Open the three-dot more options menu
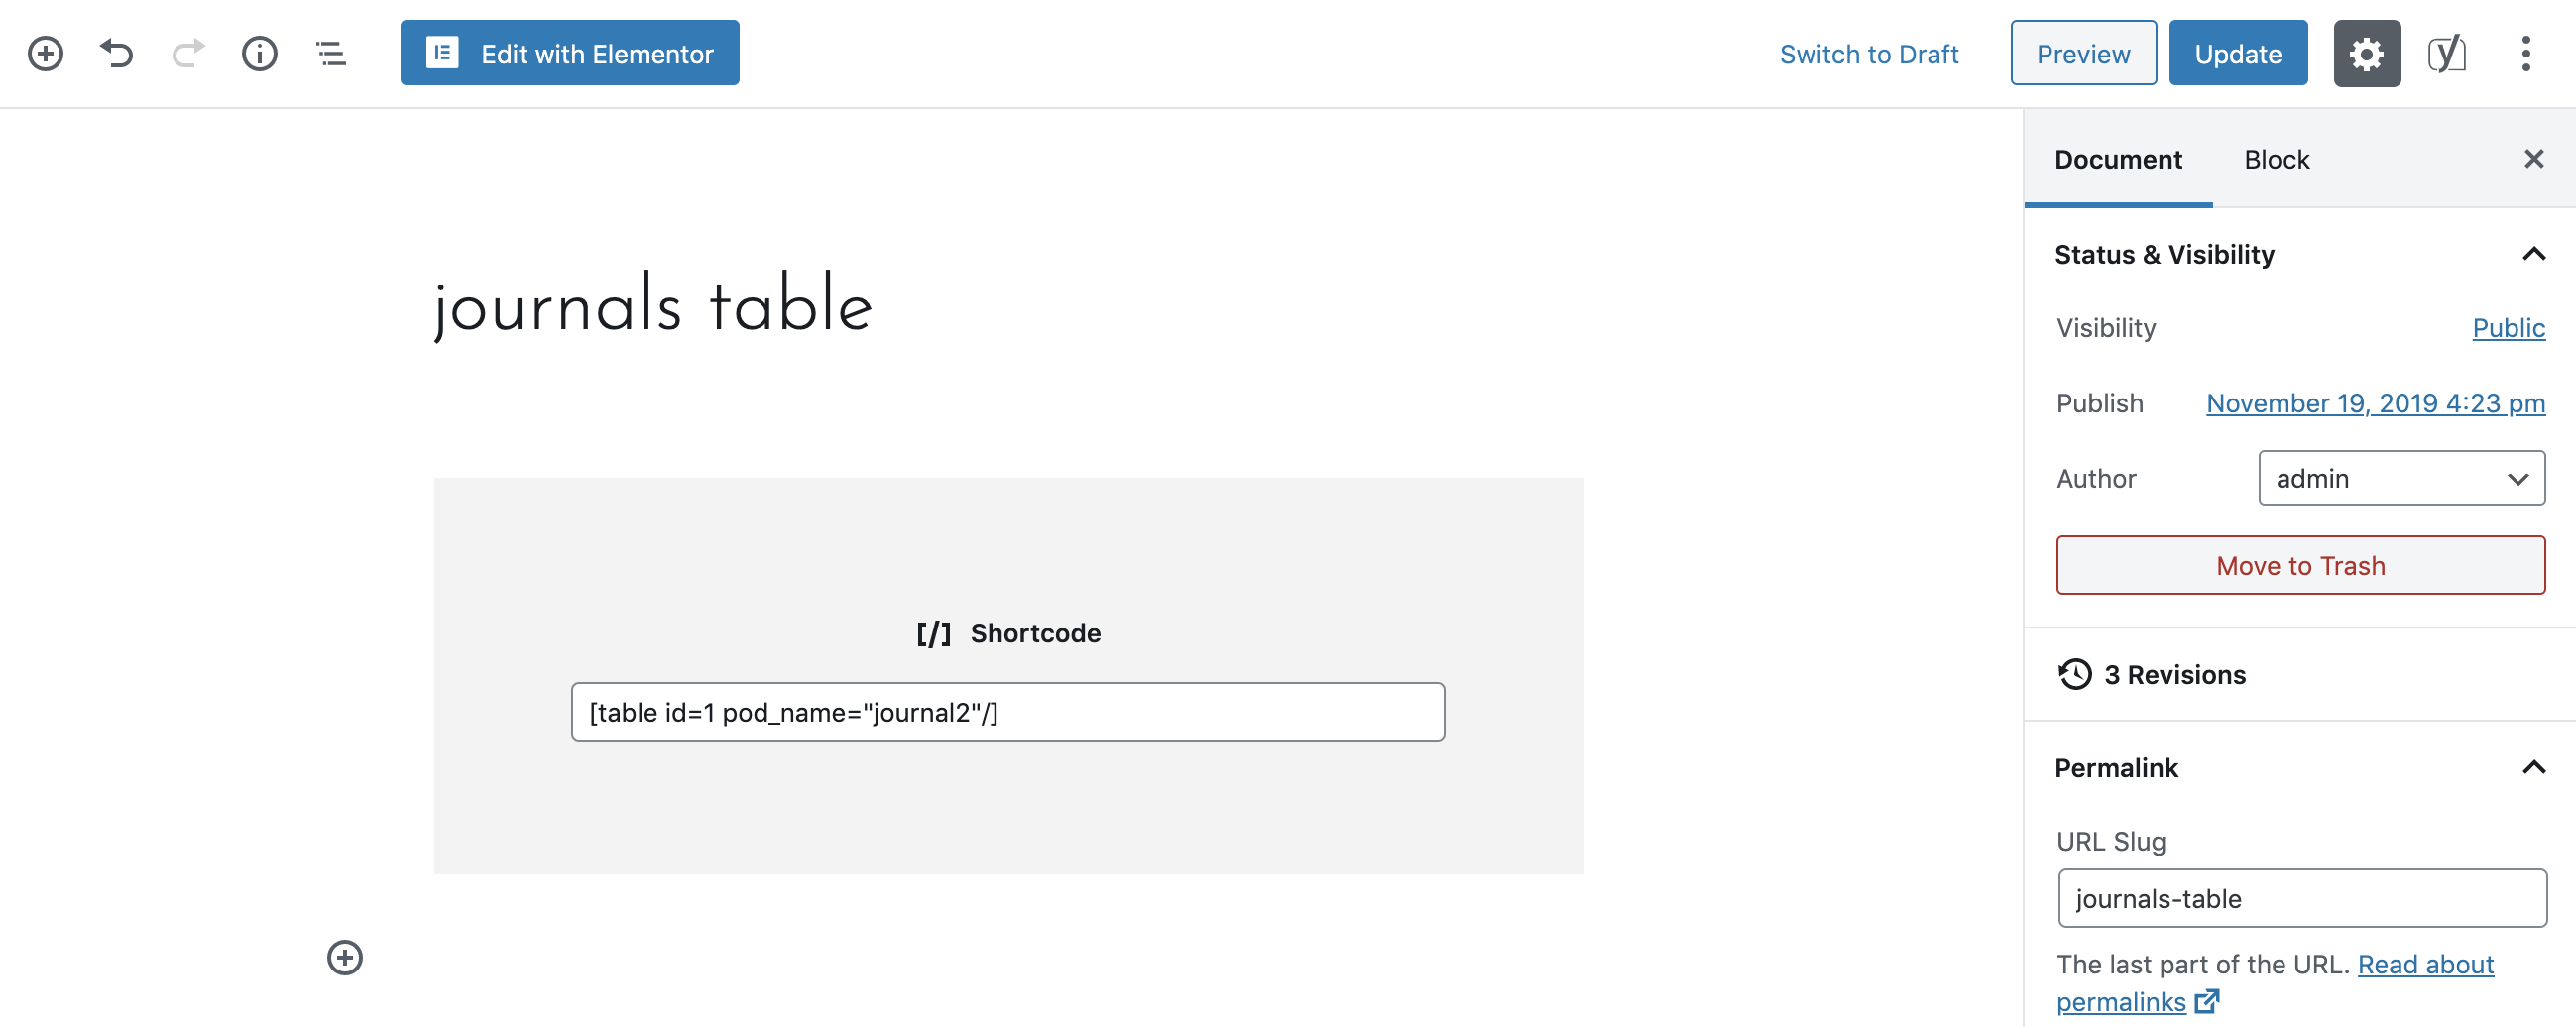 (2525, 53)
